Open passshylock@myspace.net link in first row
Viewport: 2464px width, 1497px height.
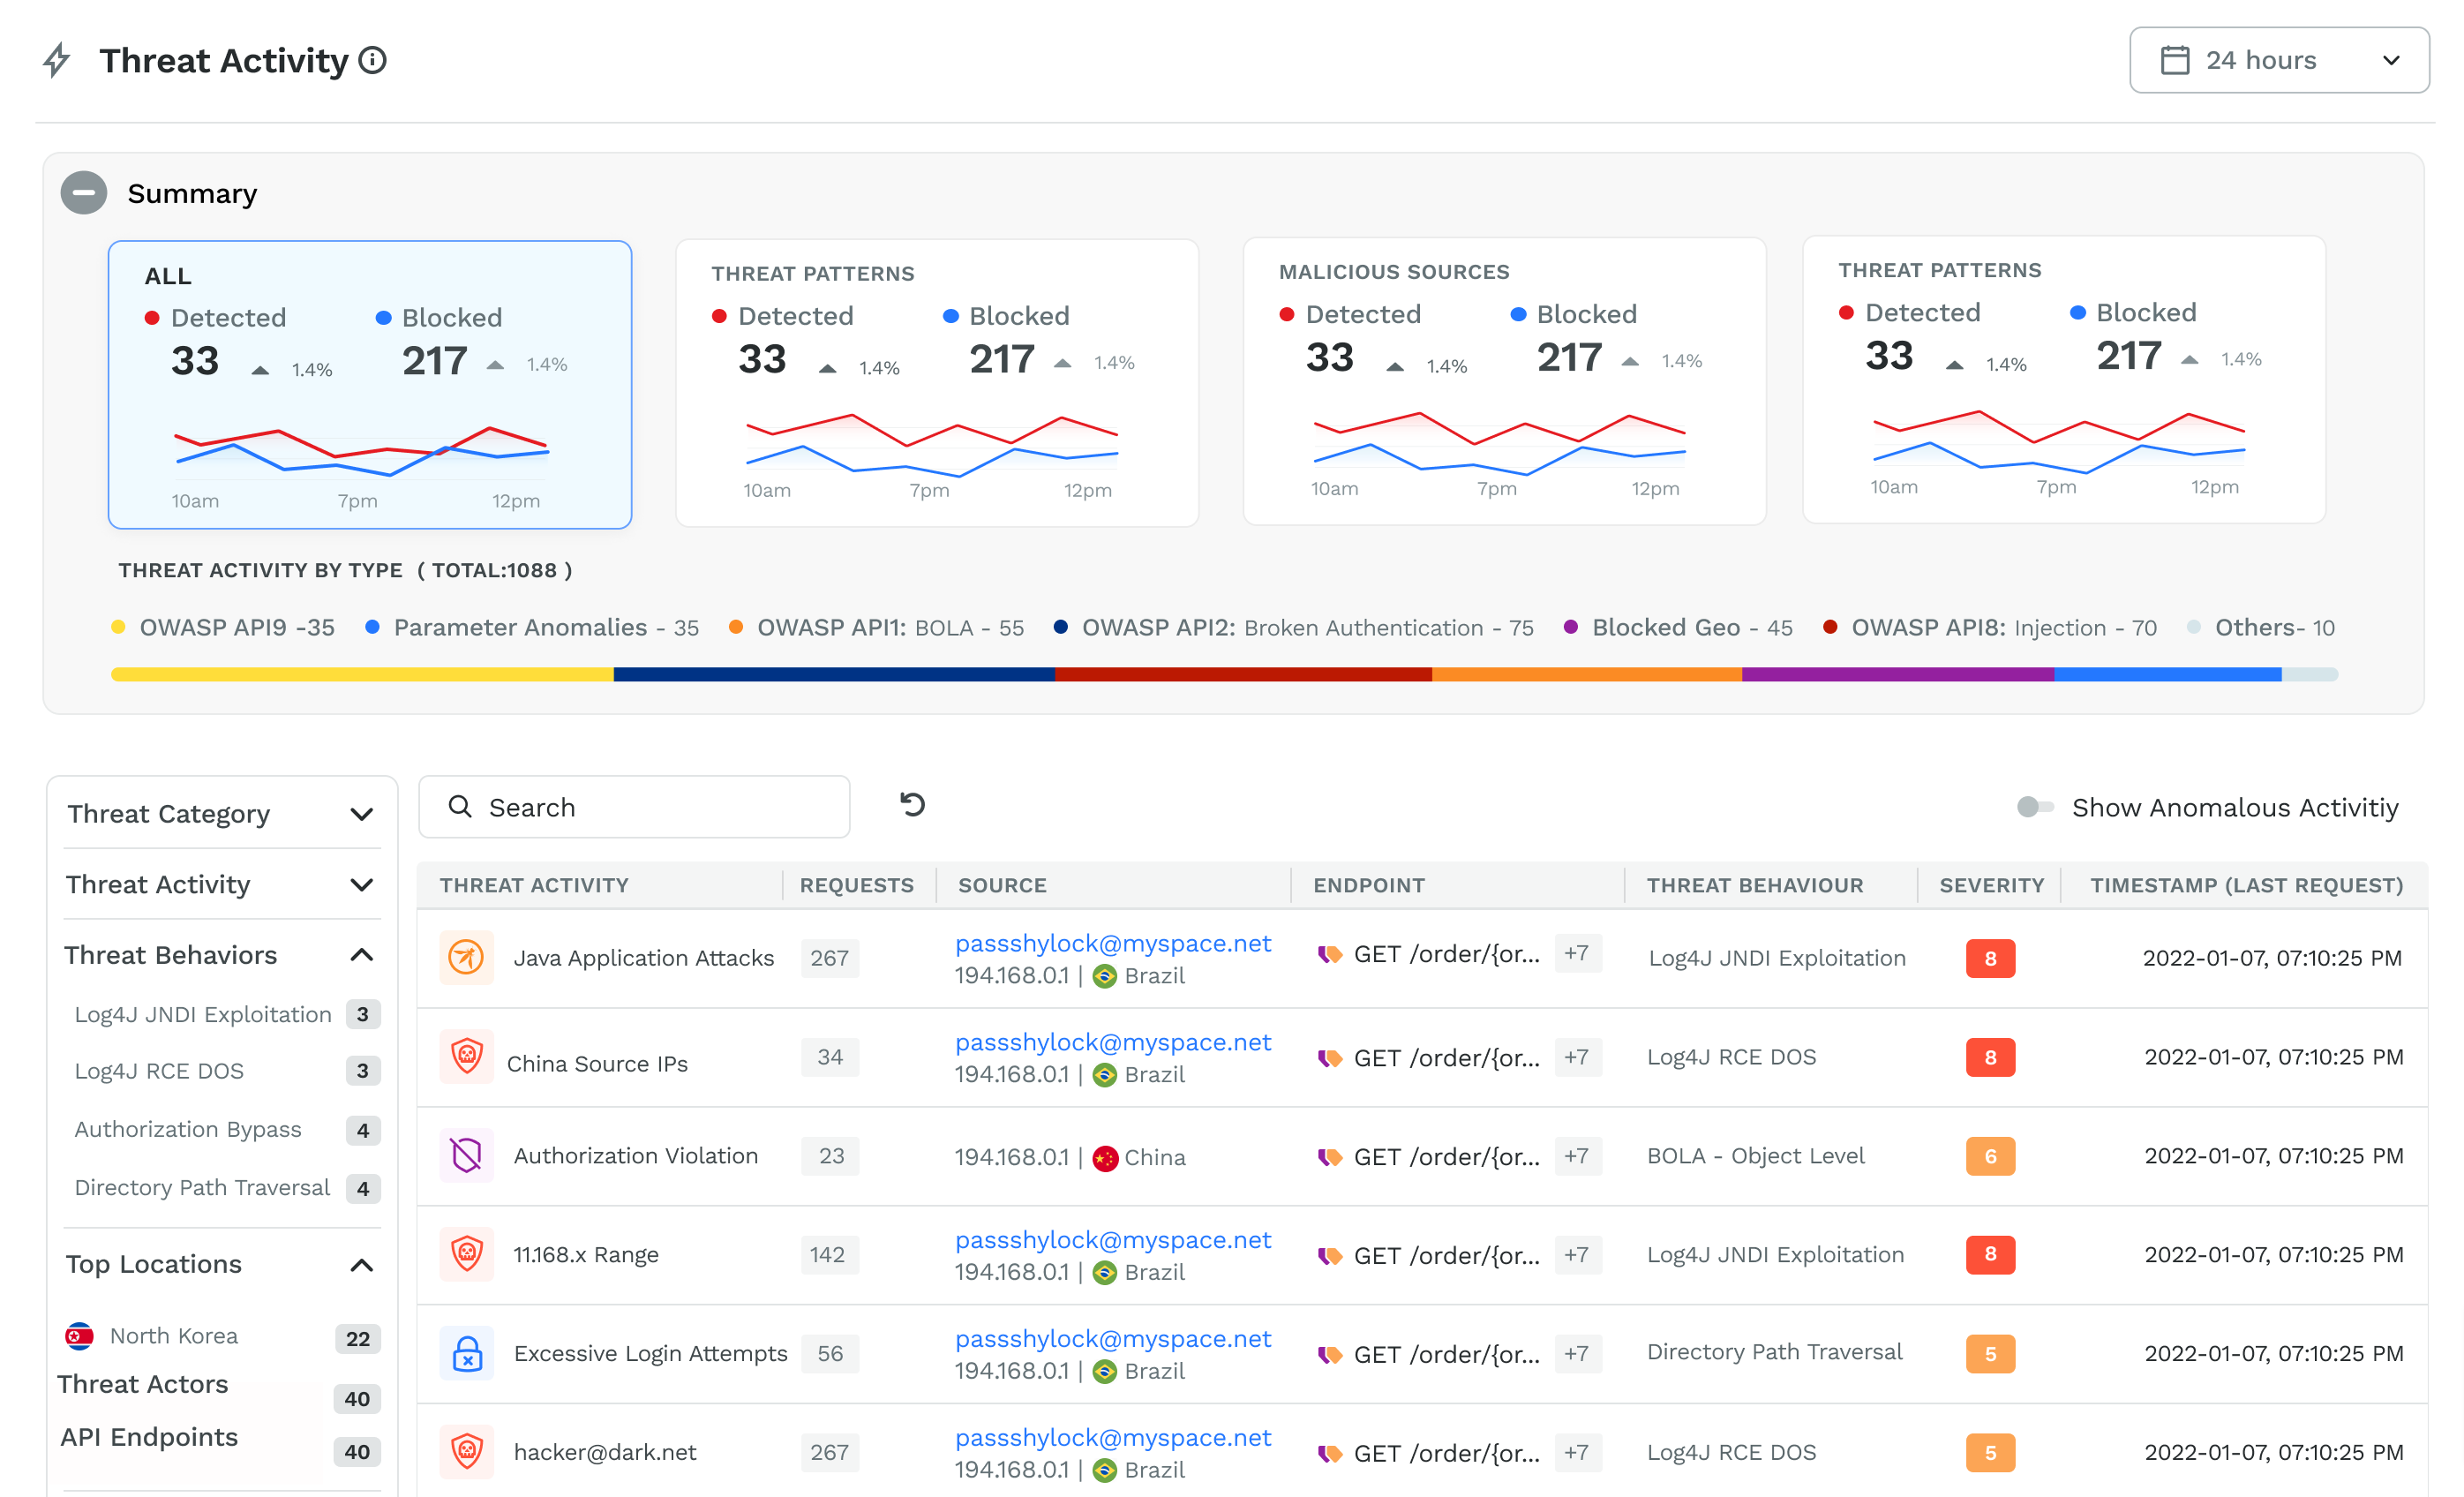pos(1112,943)
